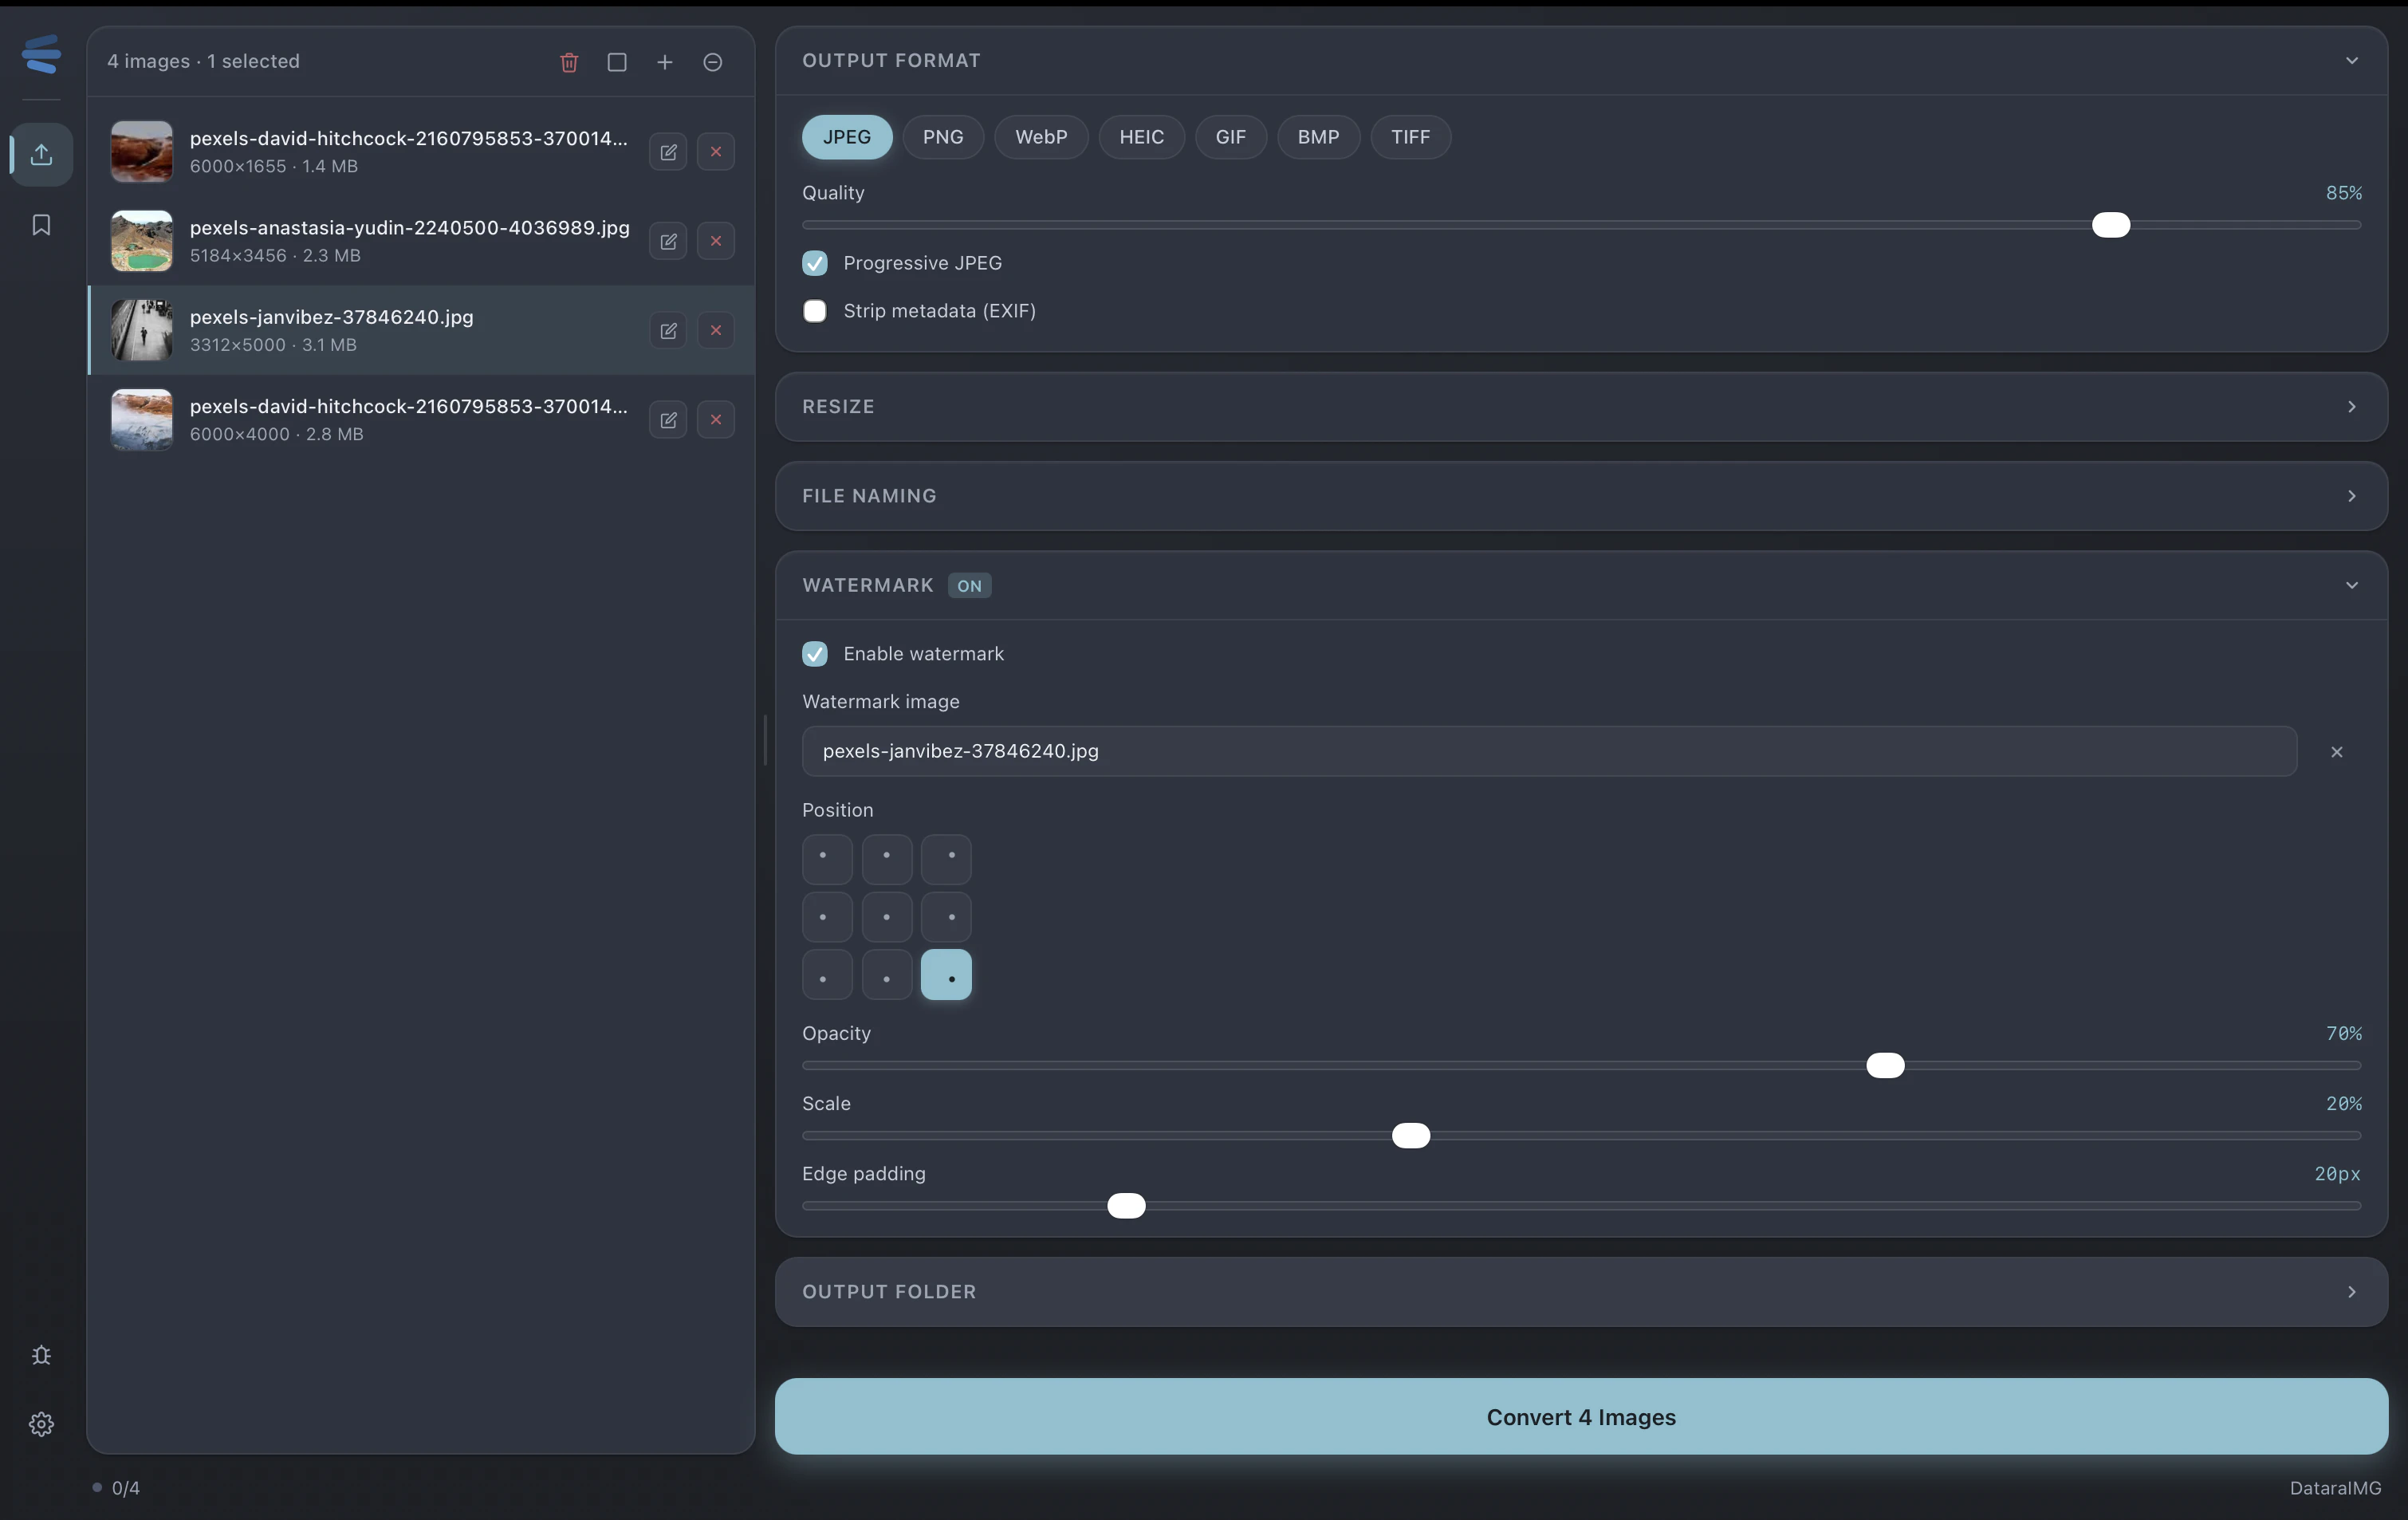
Task: Click the circled minus icon in list header
Action: pyautogui.click(x=713, y=62)
